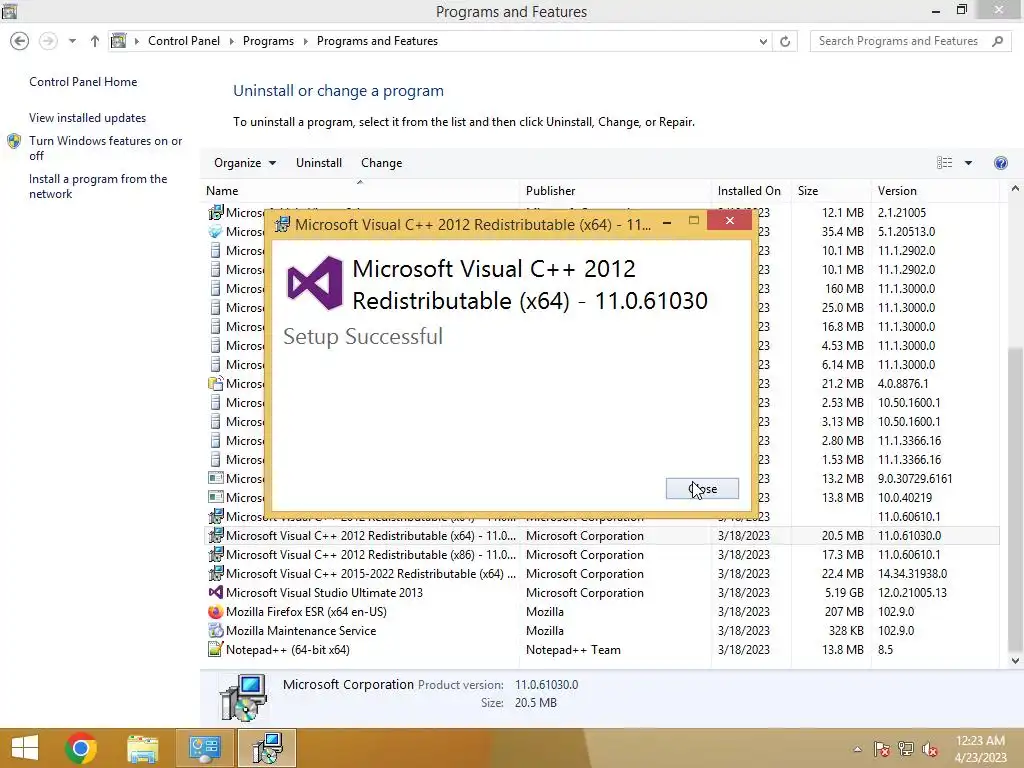
Task: Switch to the setup installer taskbar button
Action: tap(267, 748)
